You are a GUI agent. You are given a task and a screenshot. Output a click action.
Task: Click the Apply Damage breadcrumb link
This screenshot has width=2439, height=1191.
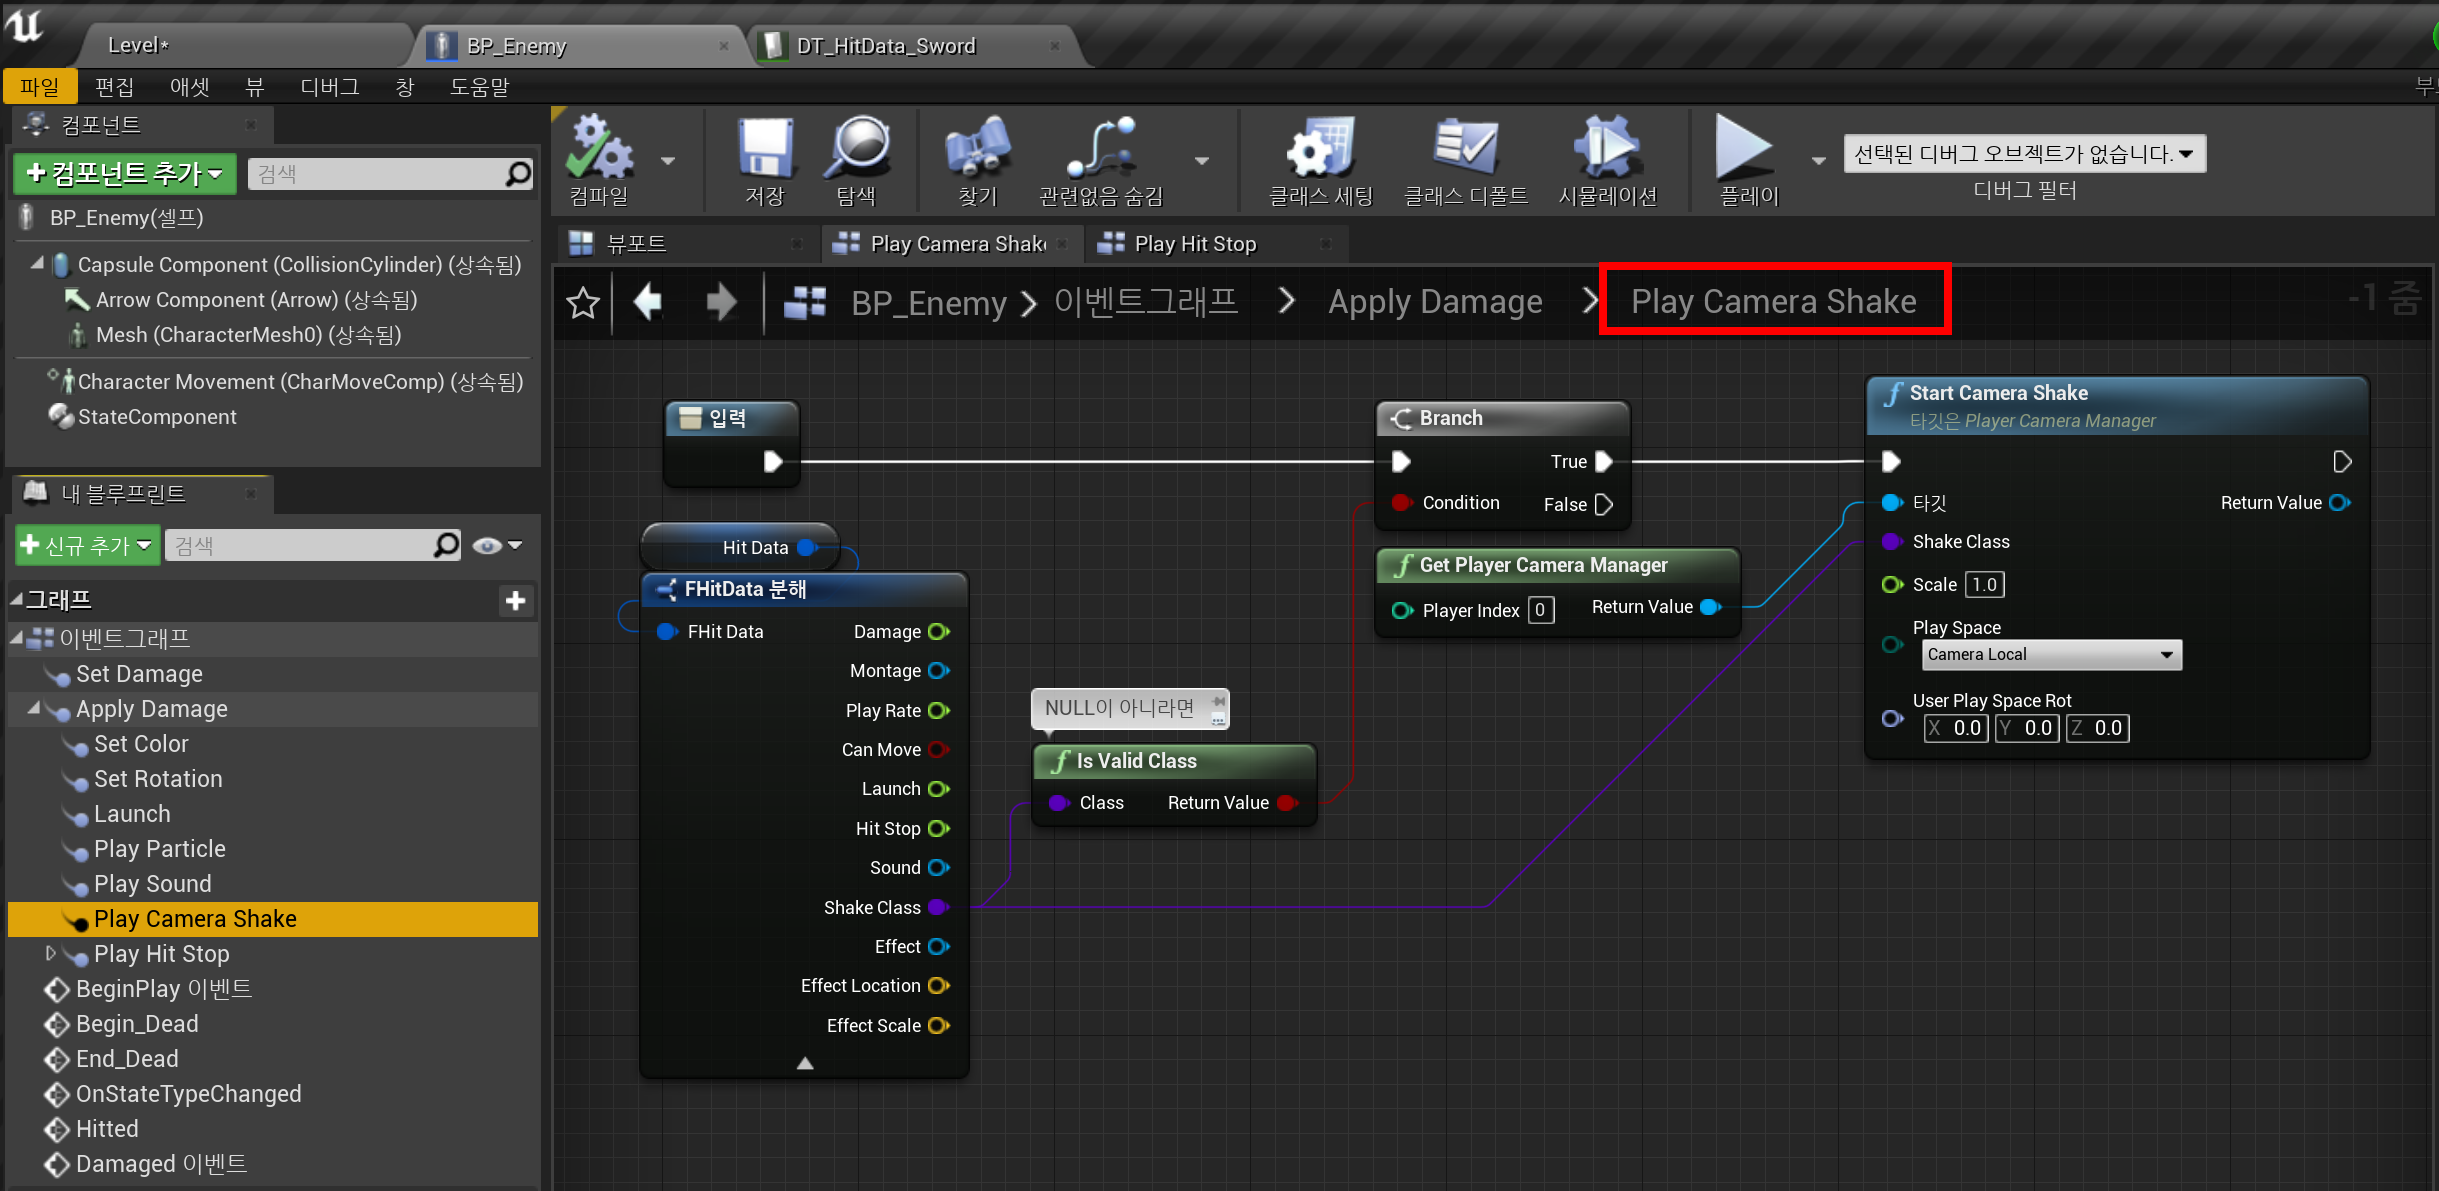coord(1435,301)
